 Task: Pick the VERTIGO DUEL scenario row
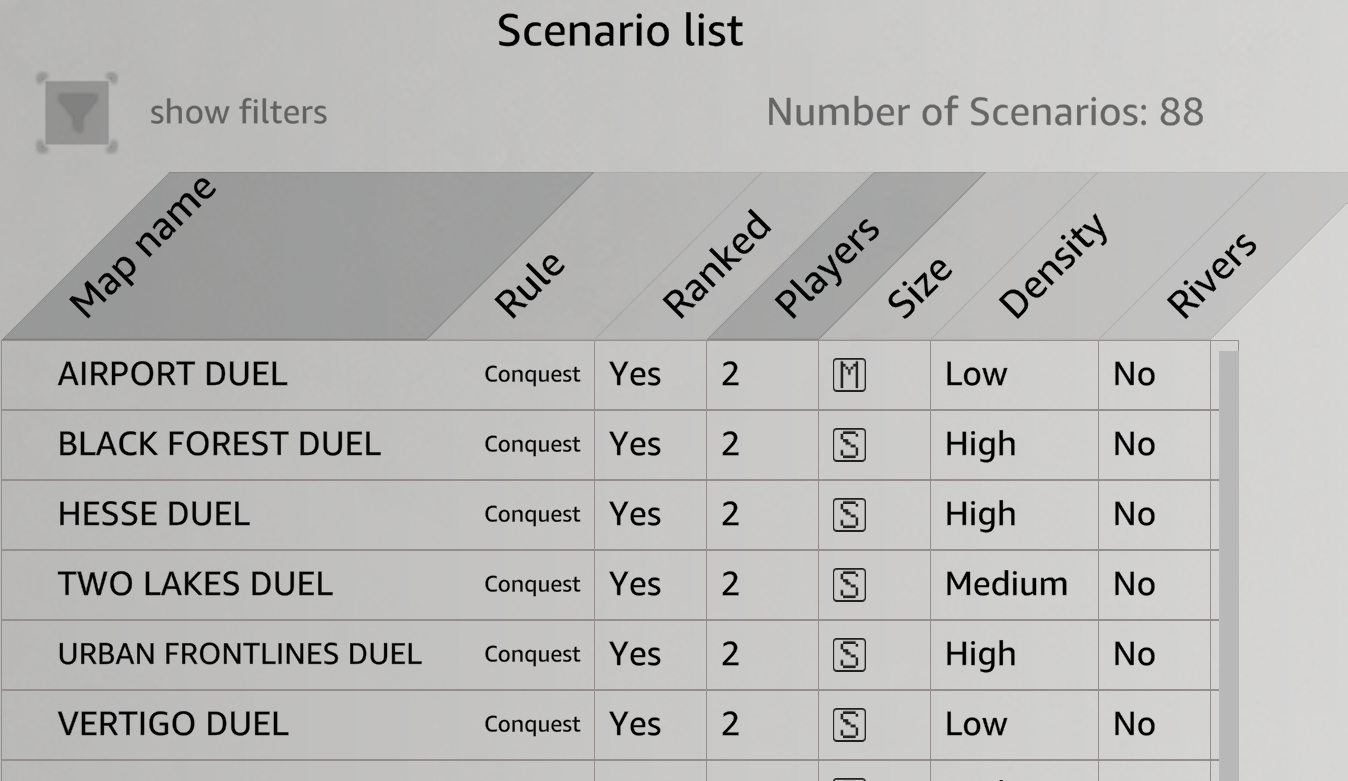point(173,725)
